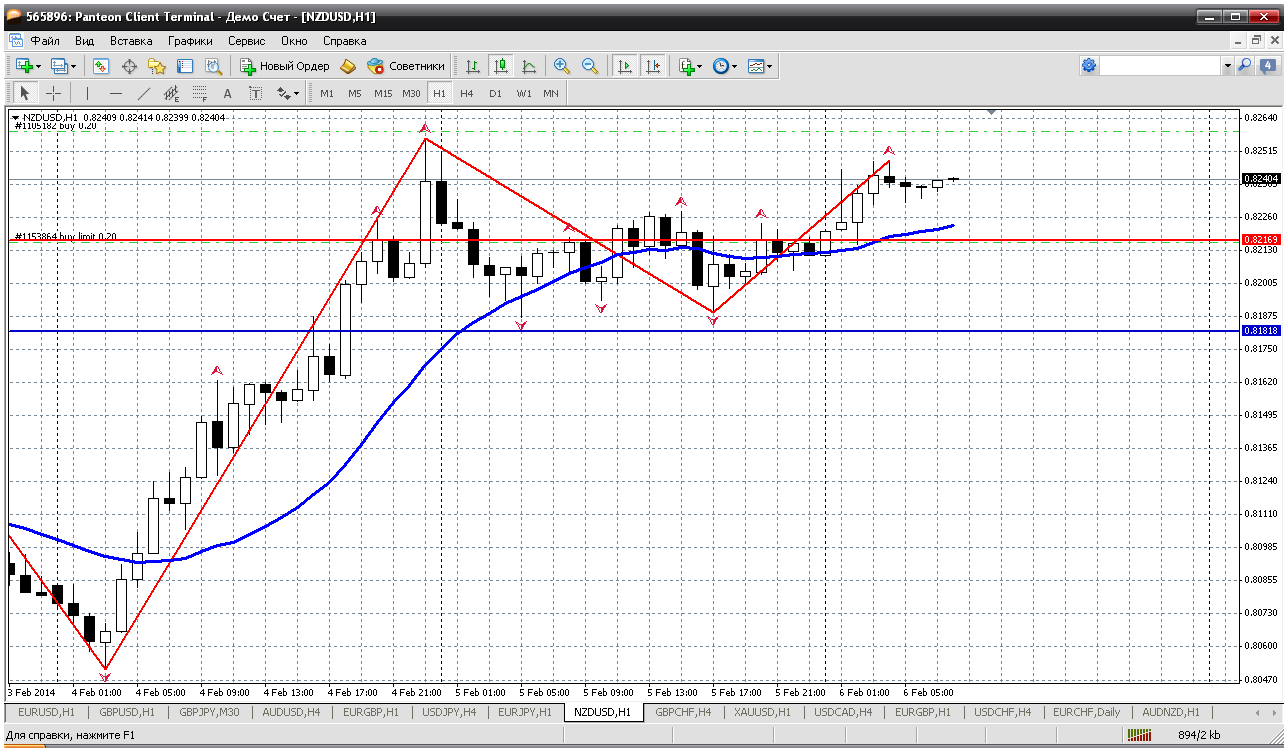Click inside the search input field
The width and height of the screenshot is (1288, 748).
point(1160,66)
